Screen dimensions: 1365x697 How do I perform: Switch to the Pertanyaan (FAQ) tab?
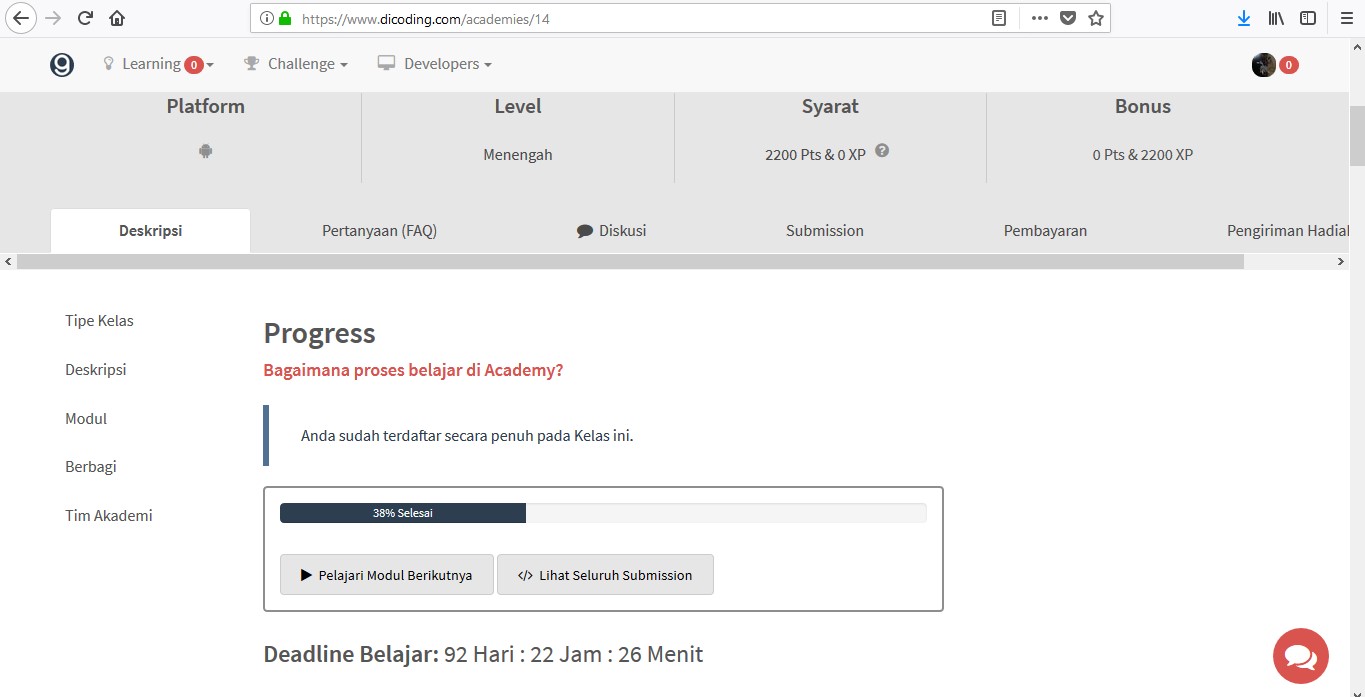point(379,231)
